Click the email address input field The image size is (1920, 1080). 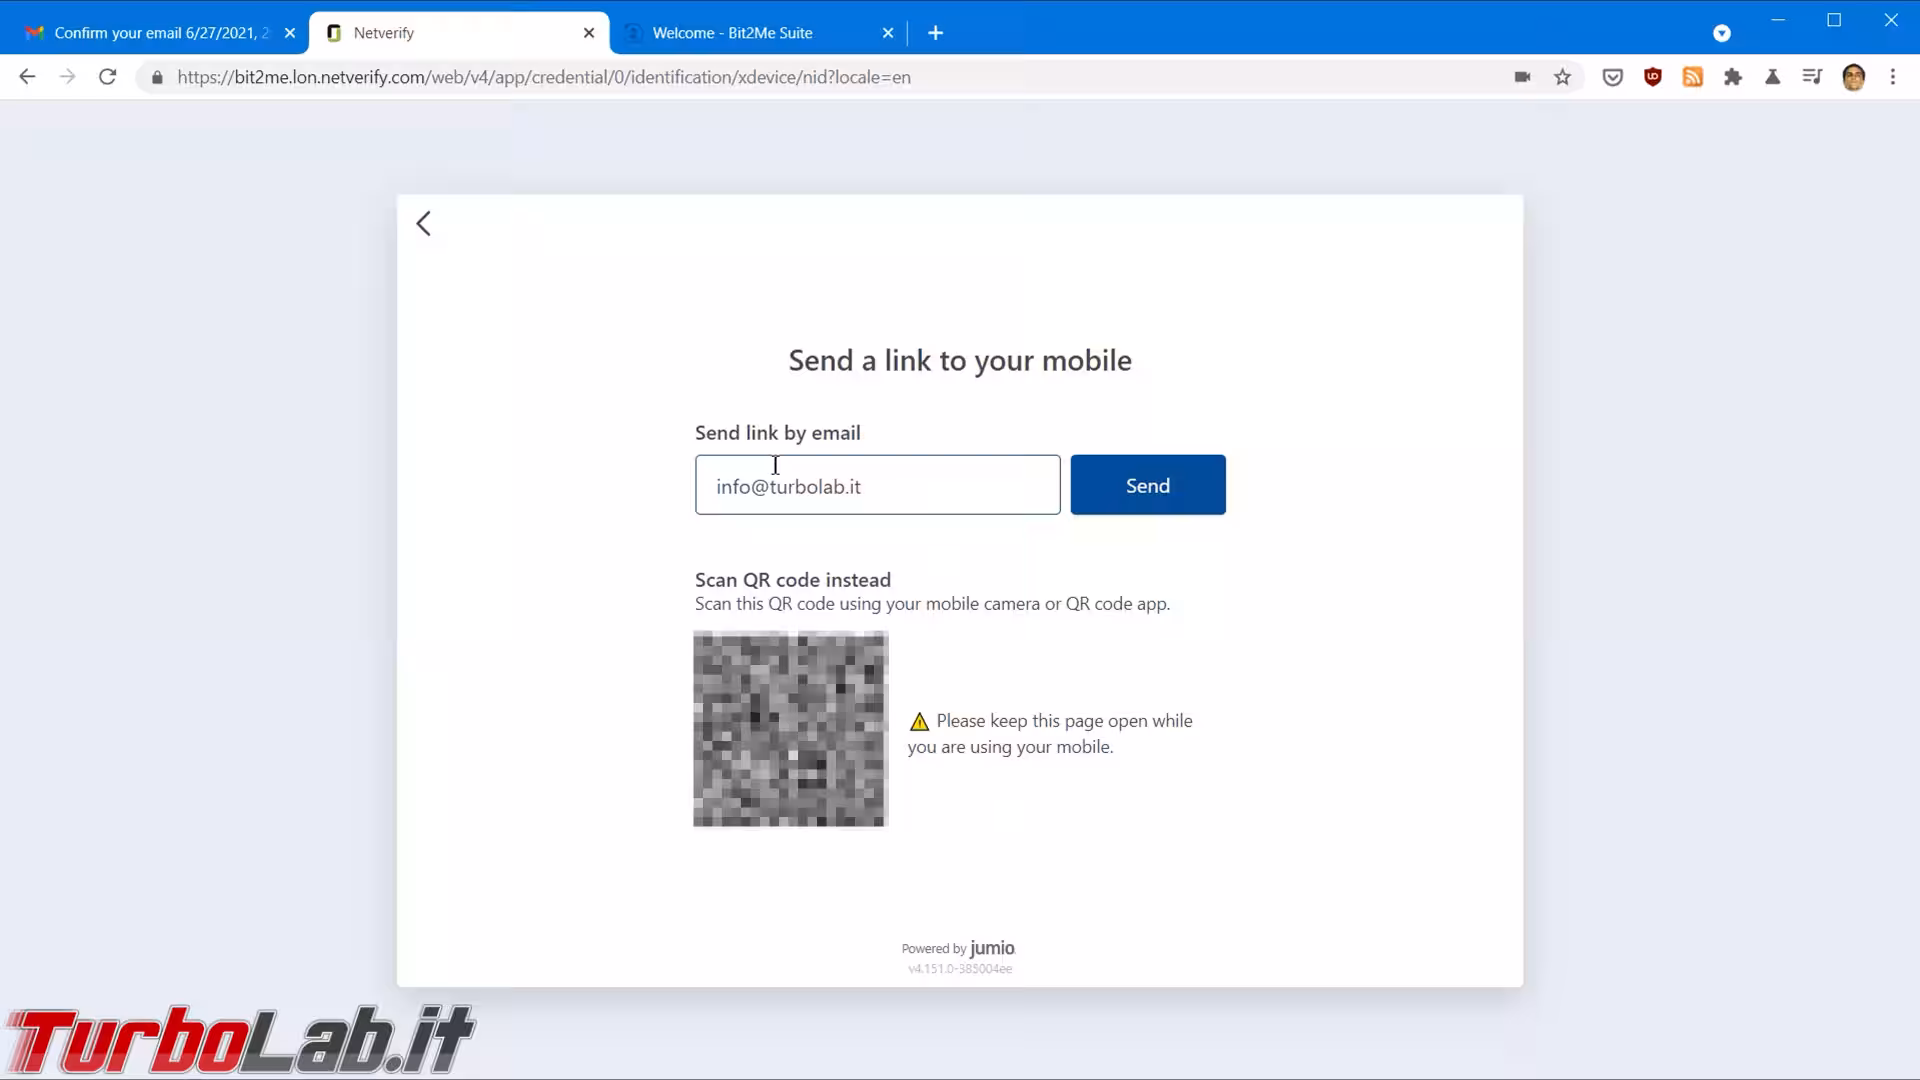coord(877,486)
